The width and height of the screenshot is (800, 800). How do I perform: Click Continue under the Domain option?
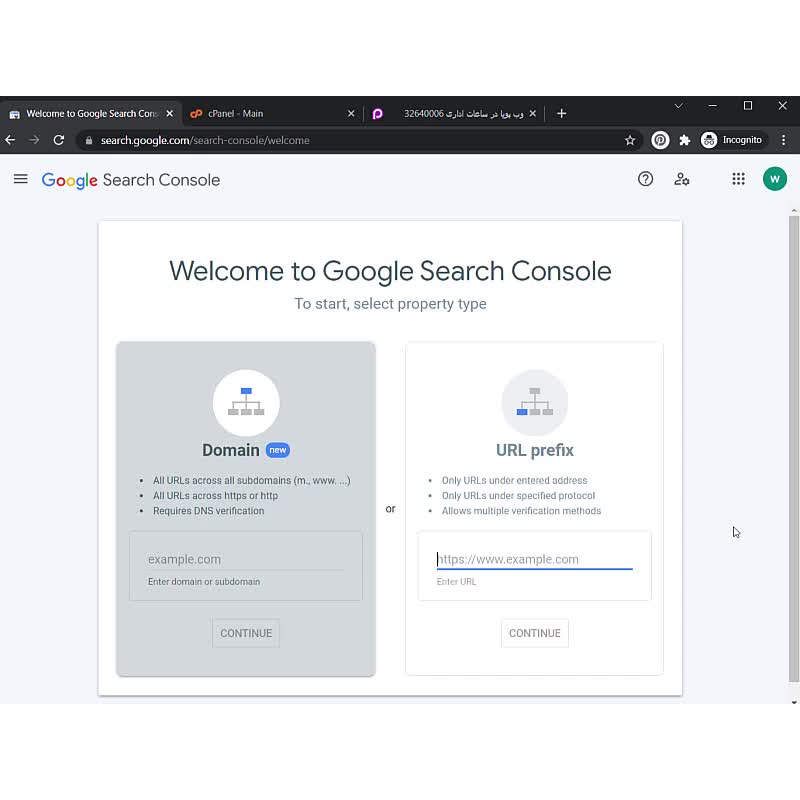click(246, 633)
